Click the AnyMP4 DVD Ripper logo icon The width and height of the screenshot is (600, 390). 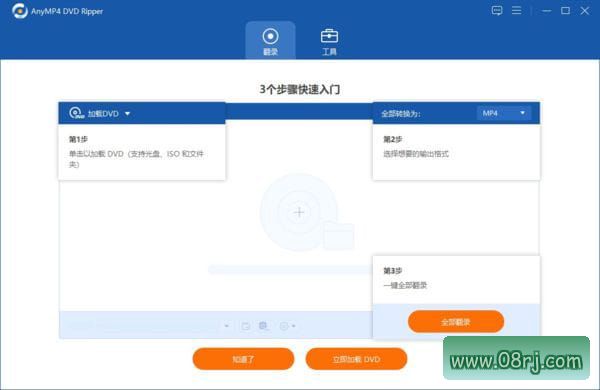pos(20,11)
